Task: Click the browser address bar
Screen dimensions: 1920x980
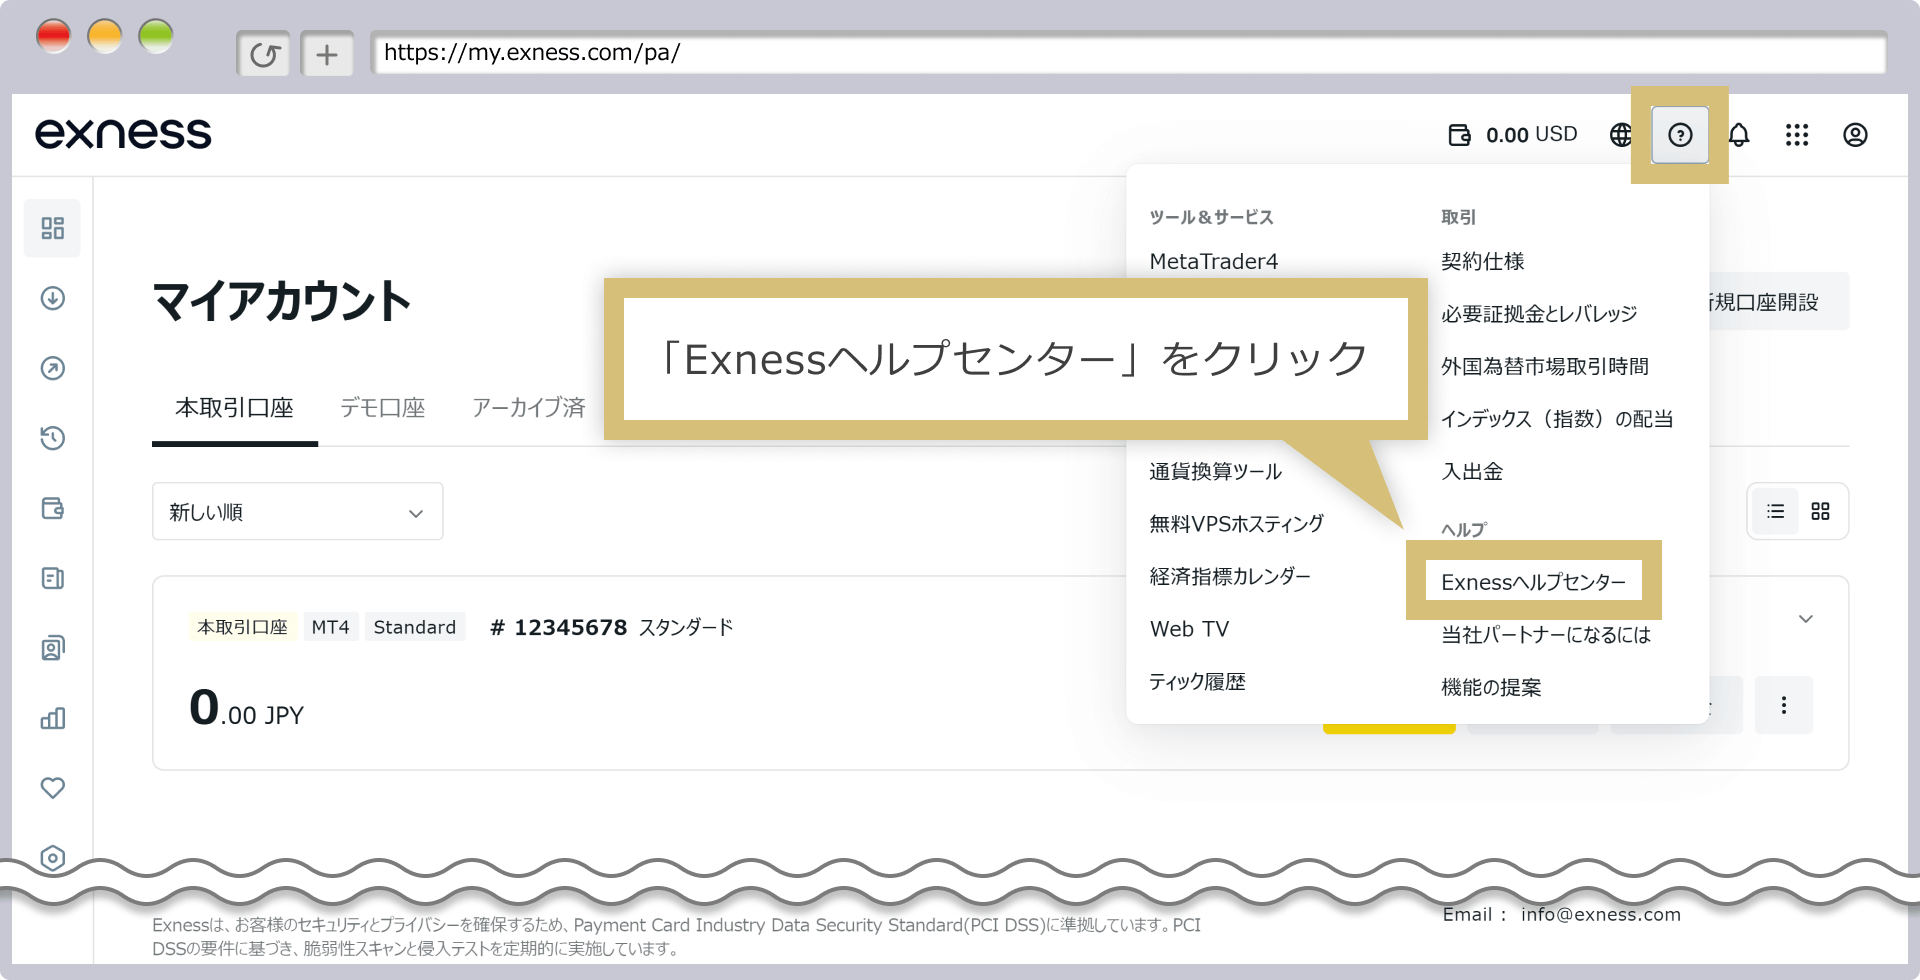Action: pos(1128,53)
